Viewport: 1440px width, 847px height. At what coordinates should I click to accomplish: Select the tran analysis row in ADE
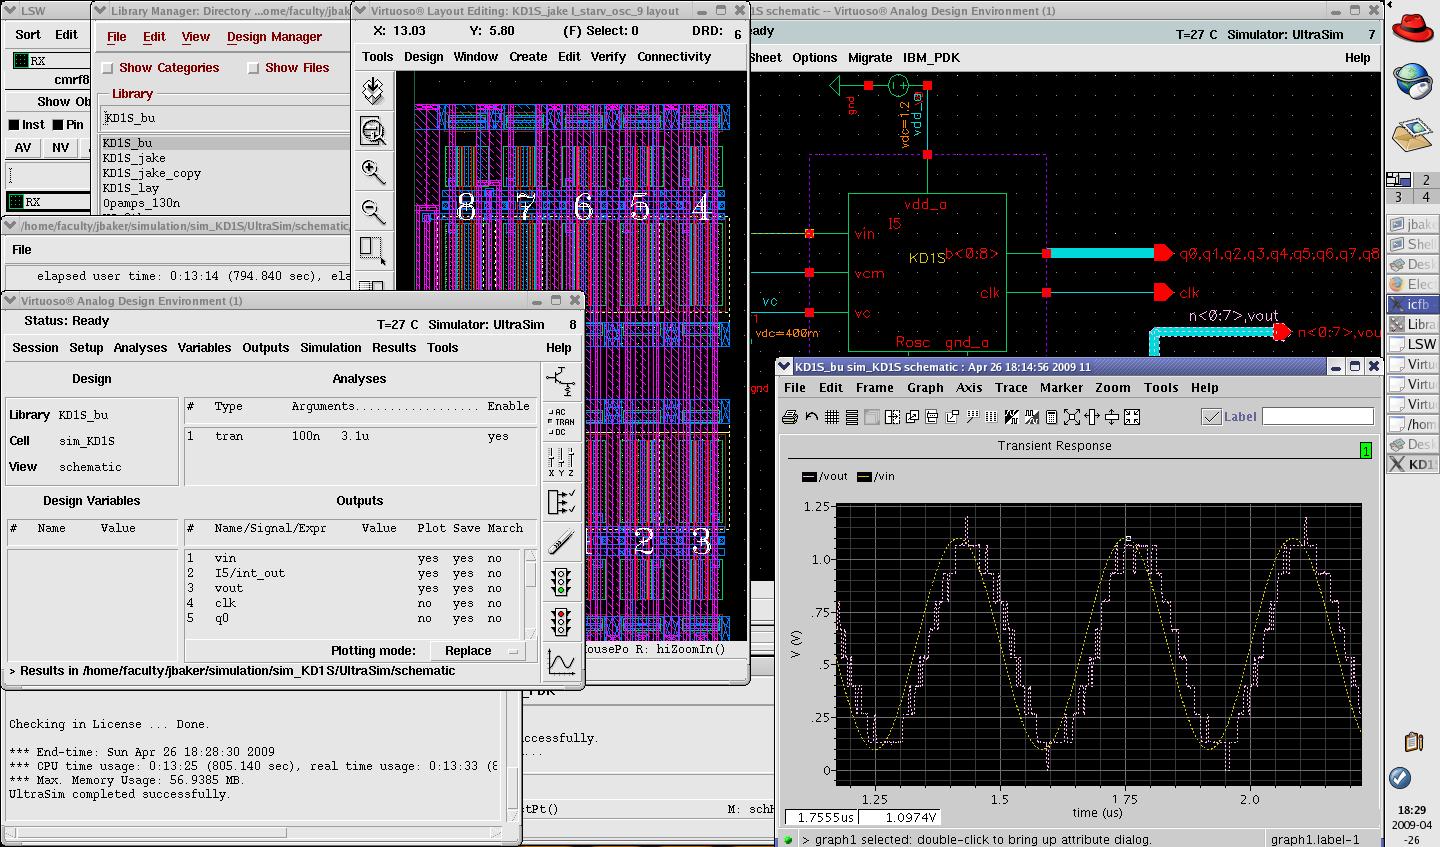[360, 437]
